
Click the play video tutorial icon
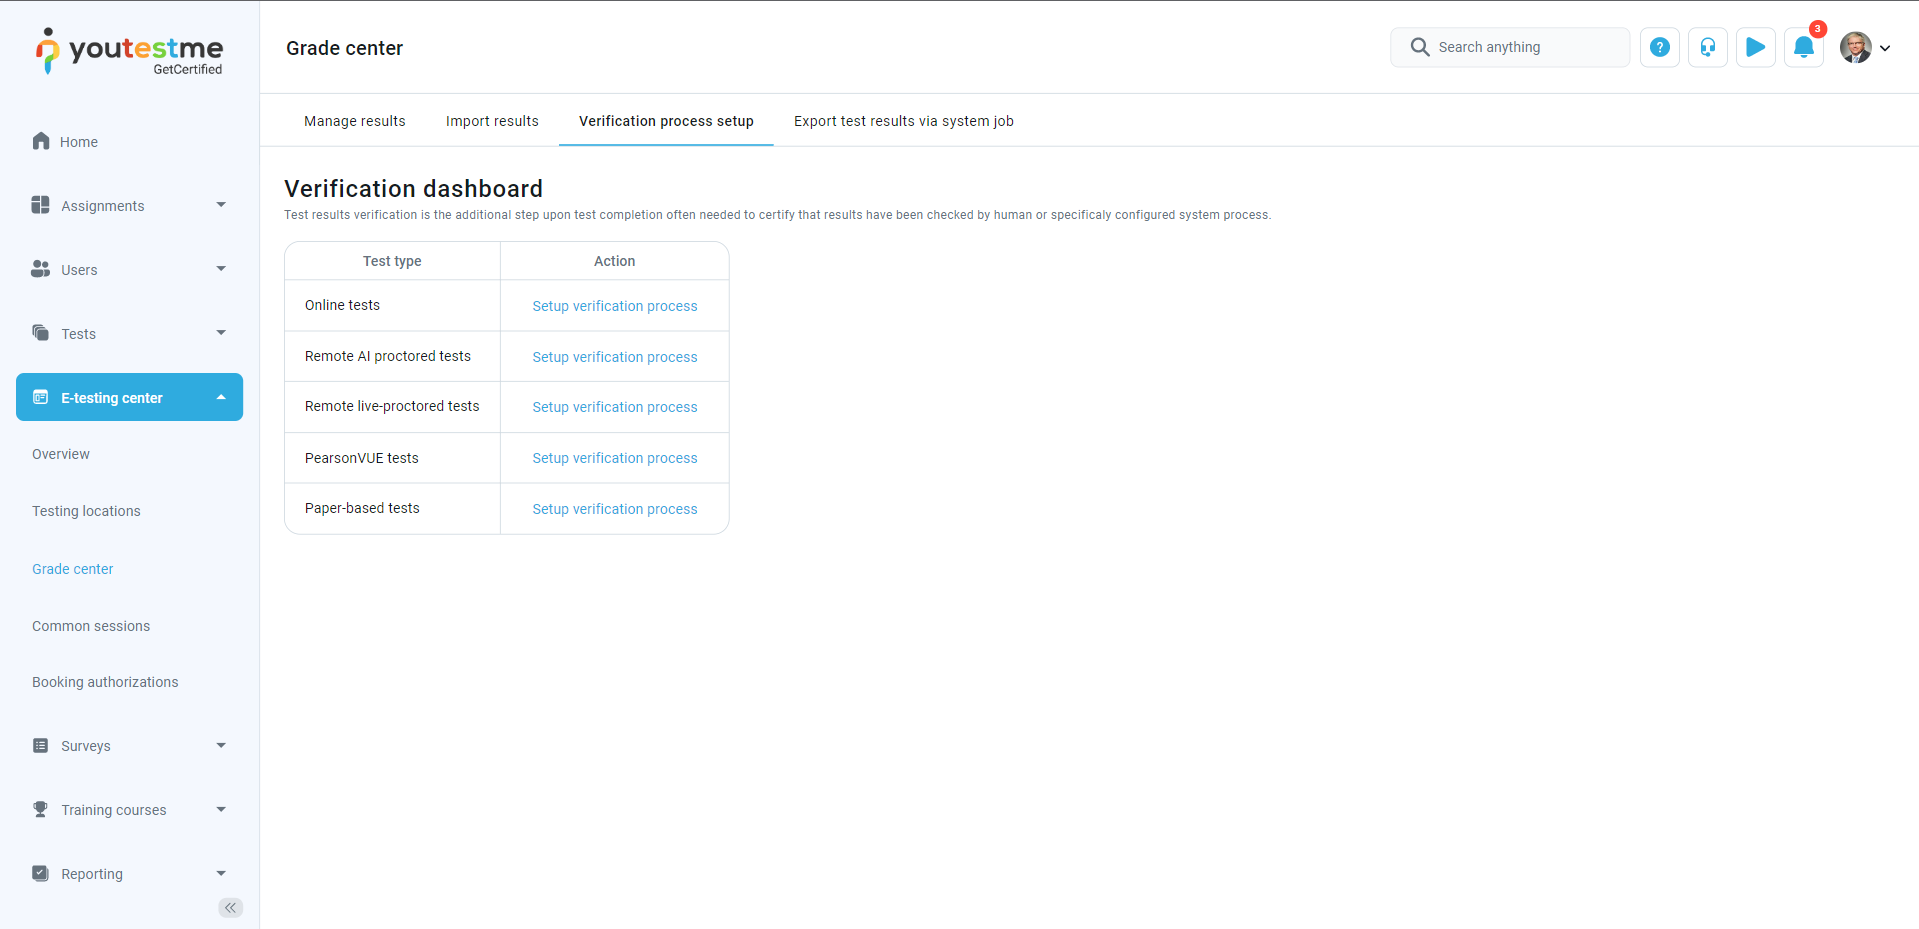(1755, 47)
